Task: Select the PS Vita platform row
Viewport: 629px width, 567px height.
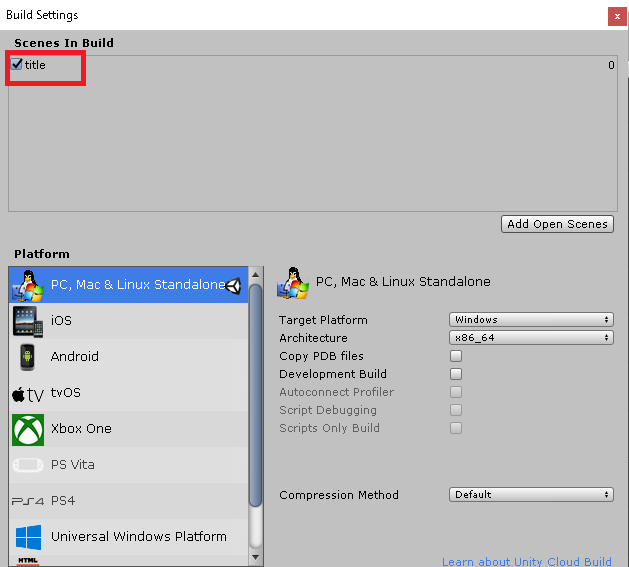Action: coord(128,465)
